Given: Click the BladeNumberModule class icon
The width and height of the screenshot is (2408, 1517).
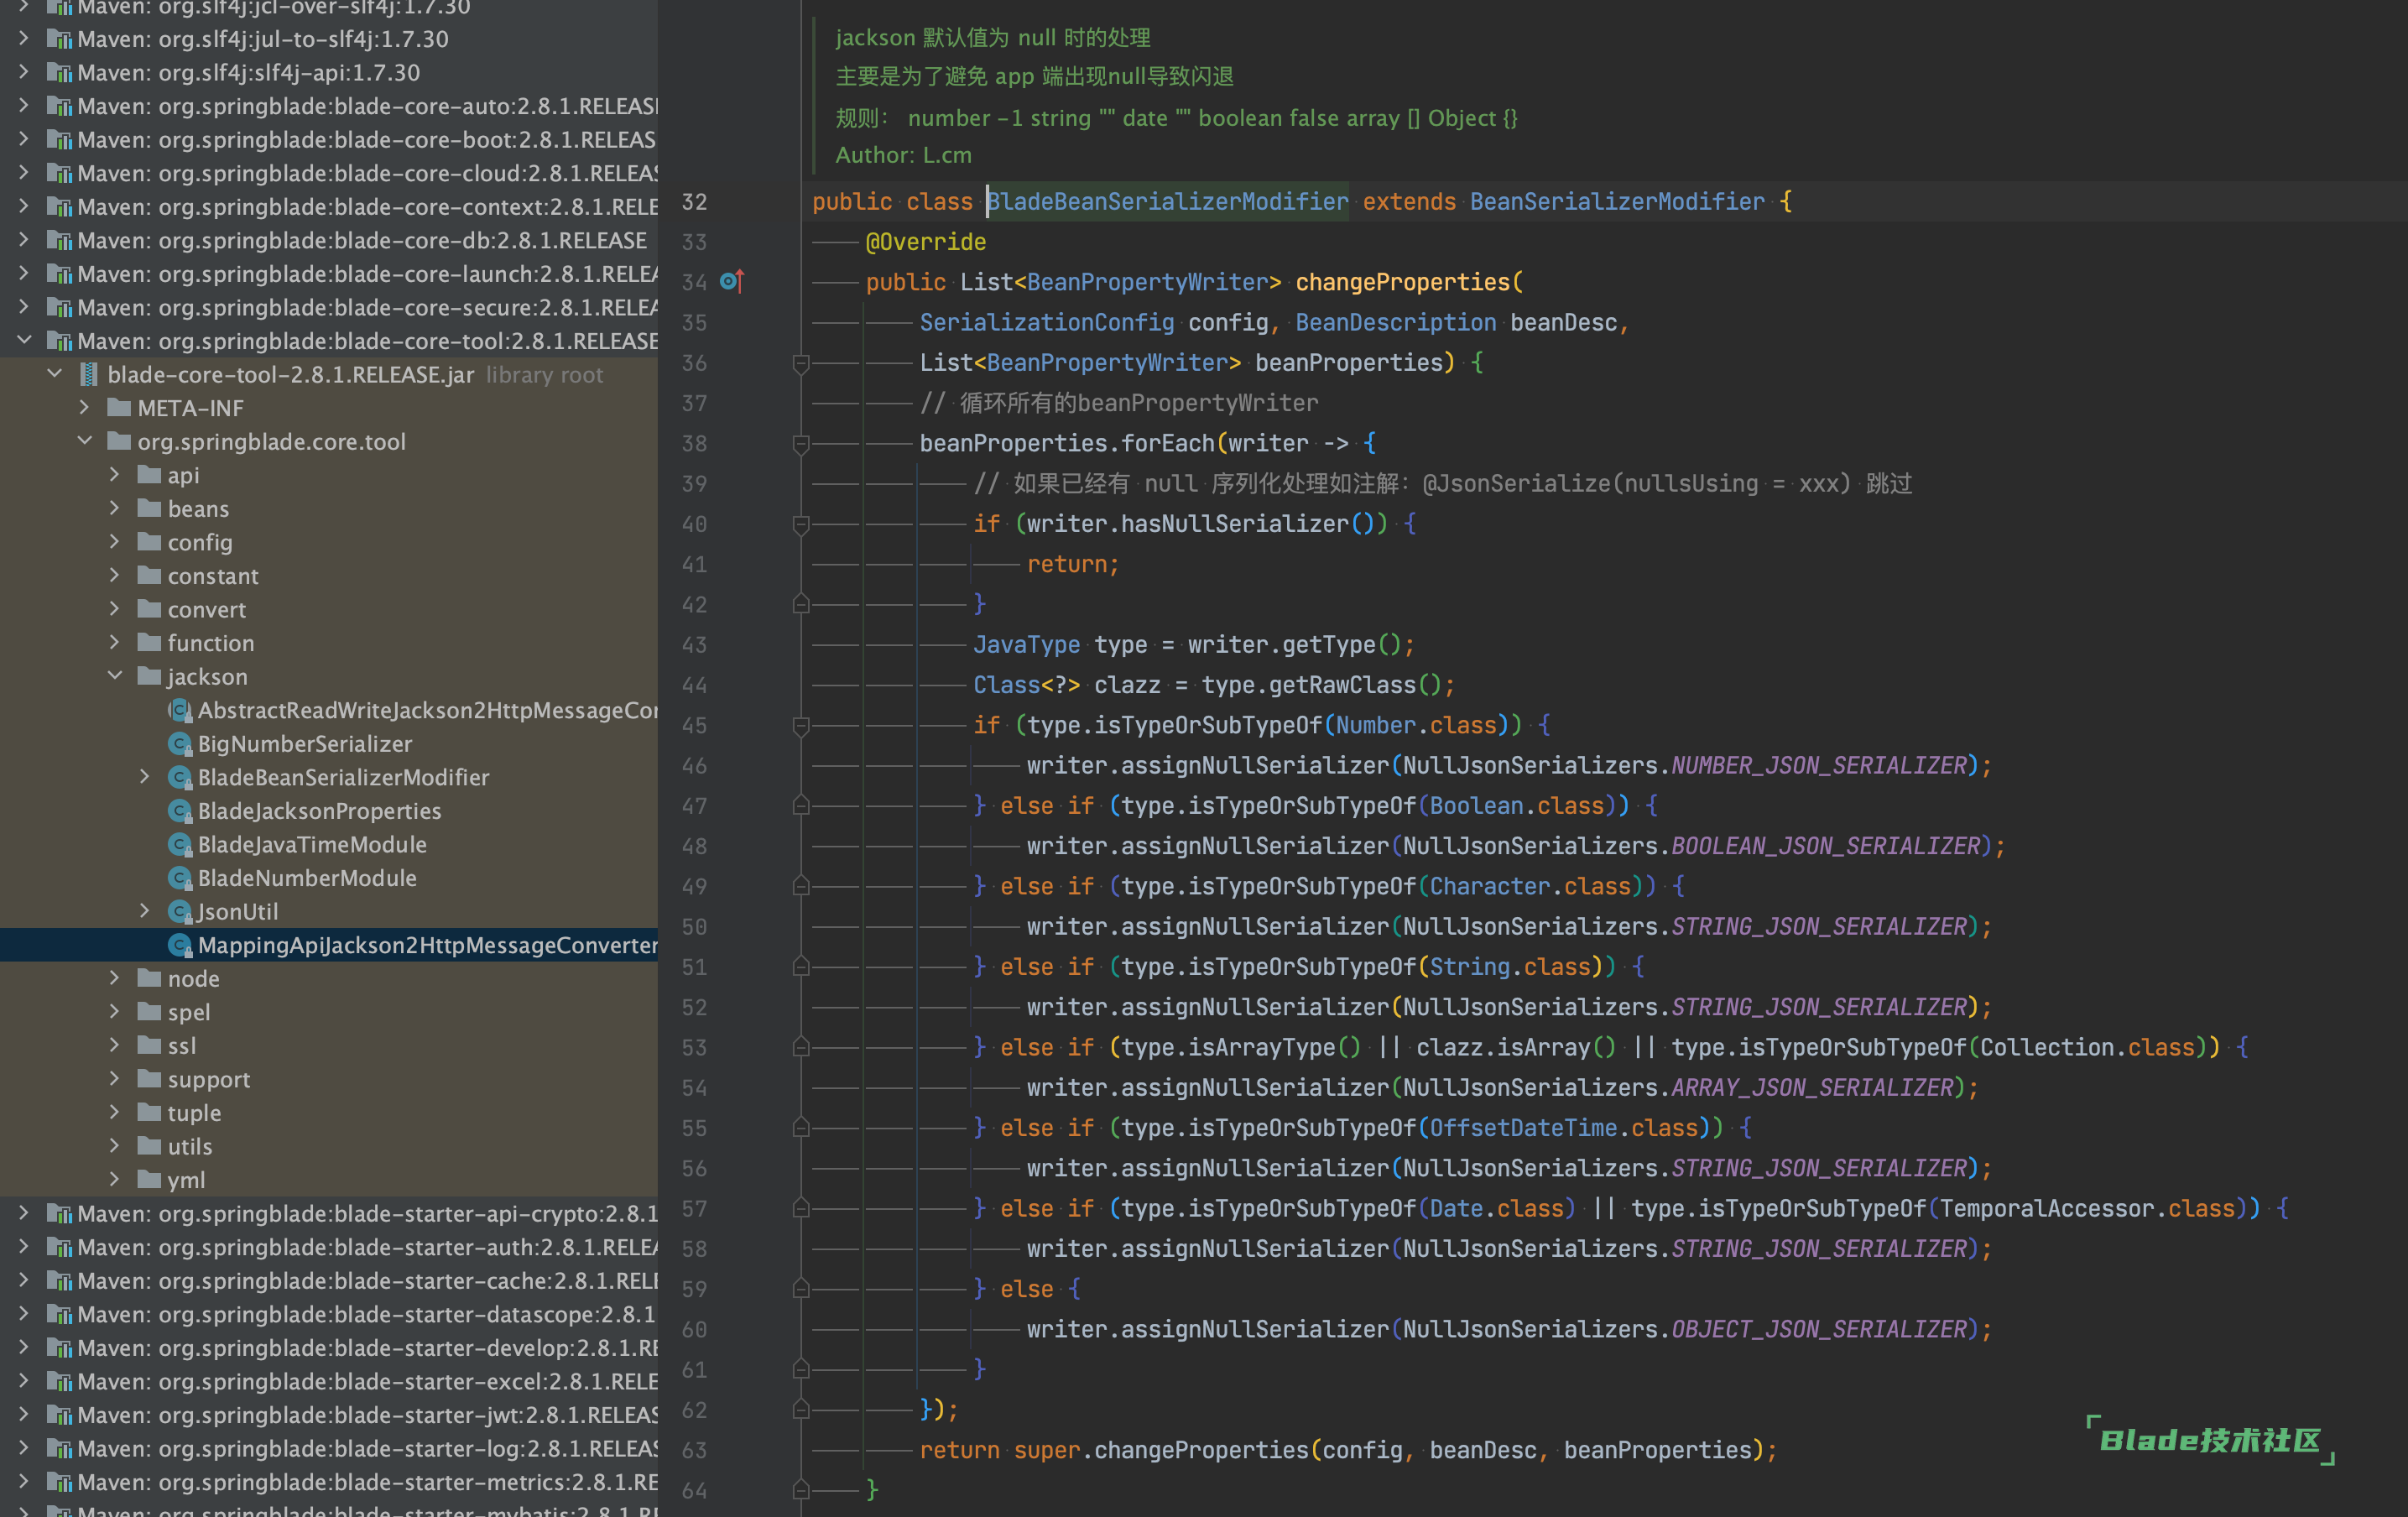Looking at the screenshot, I should pyautogui.click(x=180, y=878).
